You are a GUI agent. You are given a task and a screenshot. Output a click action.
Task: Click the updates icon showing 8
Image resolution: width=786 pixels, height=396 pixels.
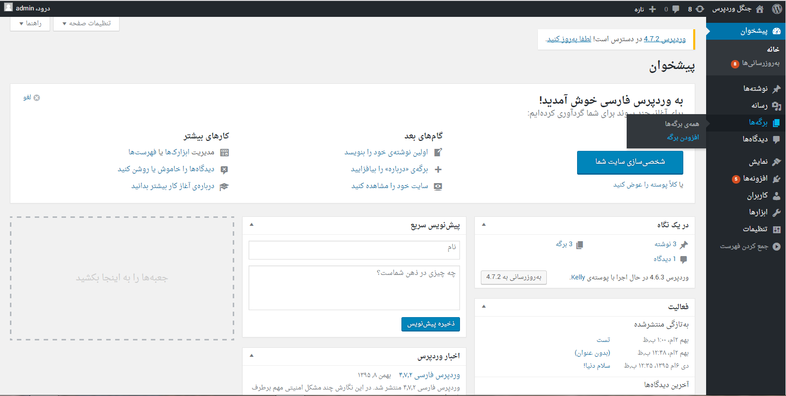coord(700,9)
